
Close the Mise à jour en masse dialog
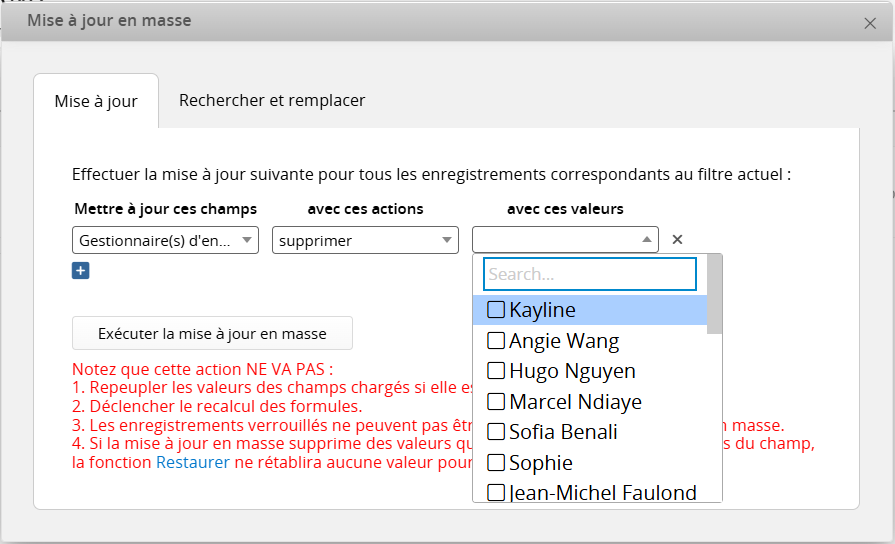(870, 23)
